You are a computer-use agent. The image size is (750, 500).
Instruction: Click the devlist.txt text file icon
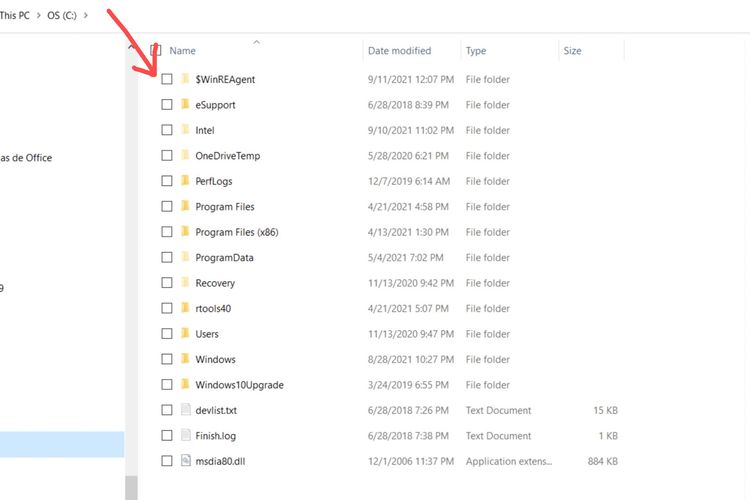(x=185, y=410)
